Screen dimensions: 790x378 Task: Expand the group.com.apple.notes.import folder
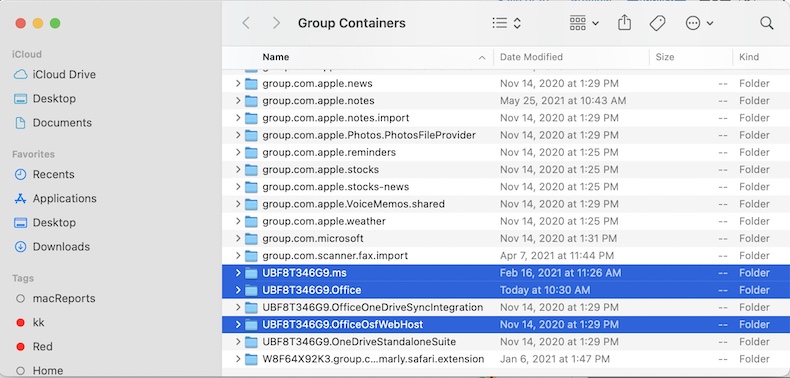tap(238, 118)
